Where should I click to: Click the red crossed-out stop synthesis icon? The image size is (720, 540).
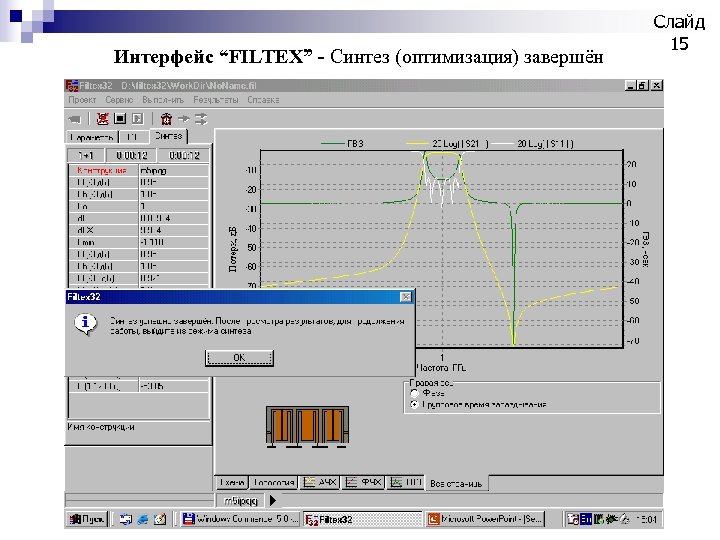coord(102,119)
